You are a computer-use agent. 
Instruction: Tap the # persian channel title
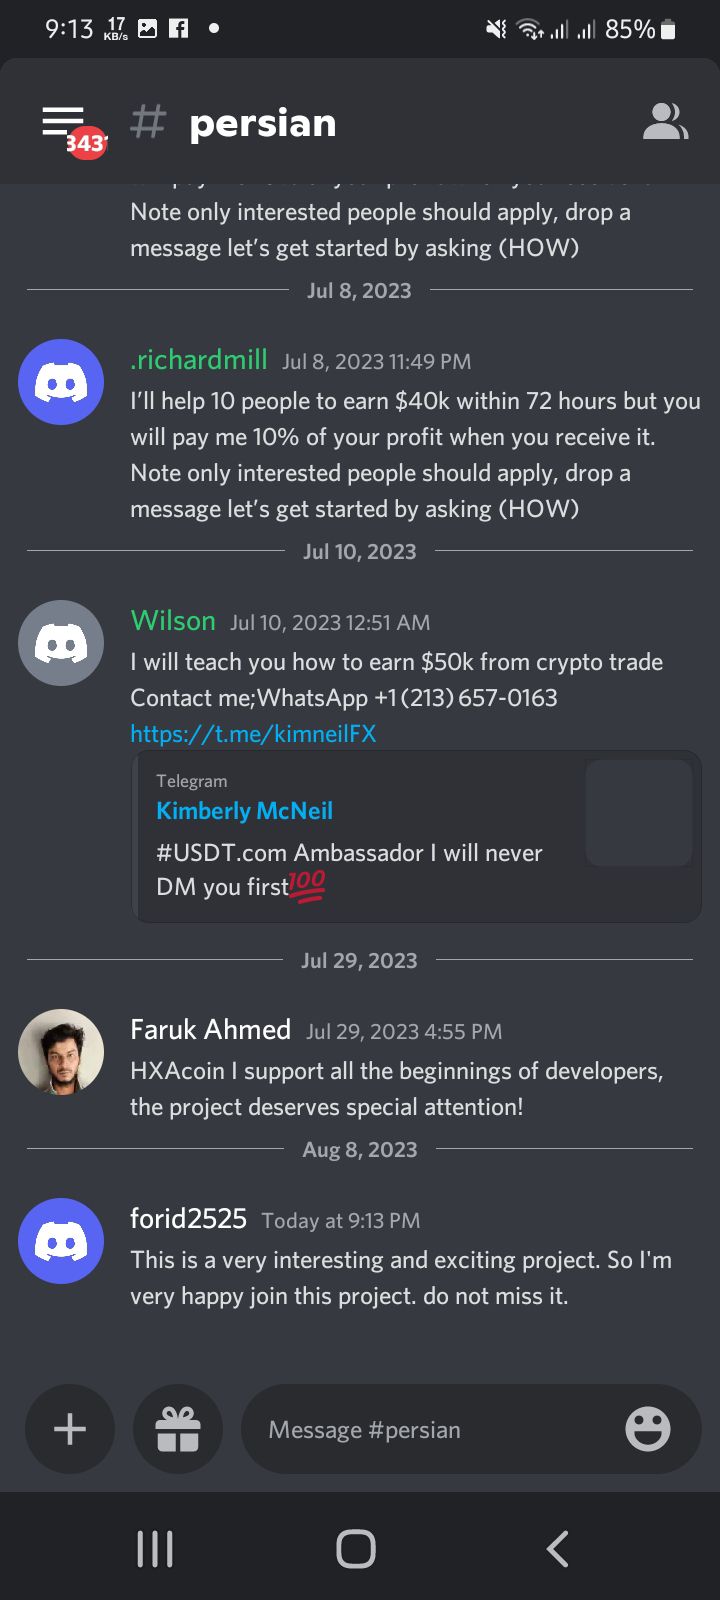pos(233,122)
